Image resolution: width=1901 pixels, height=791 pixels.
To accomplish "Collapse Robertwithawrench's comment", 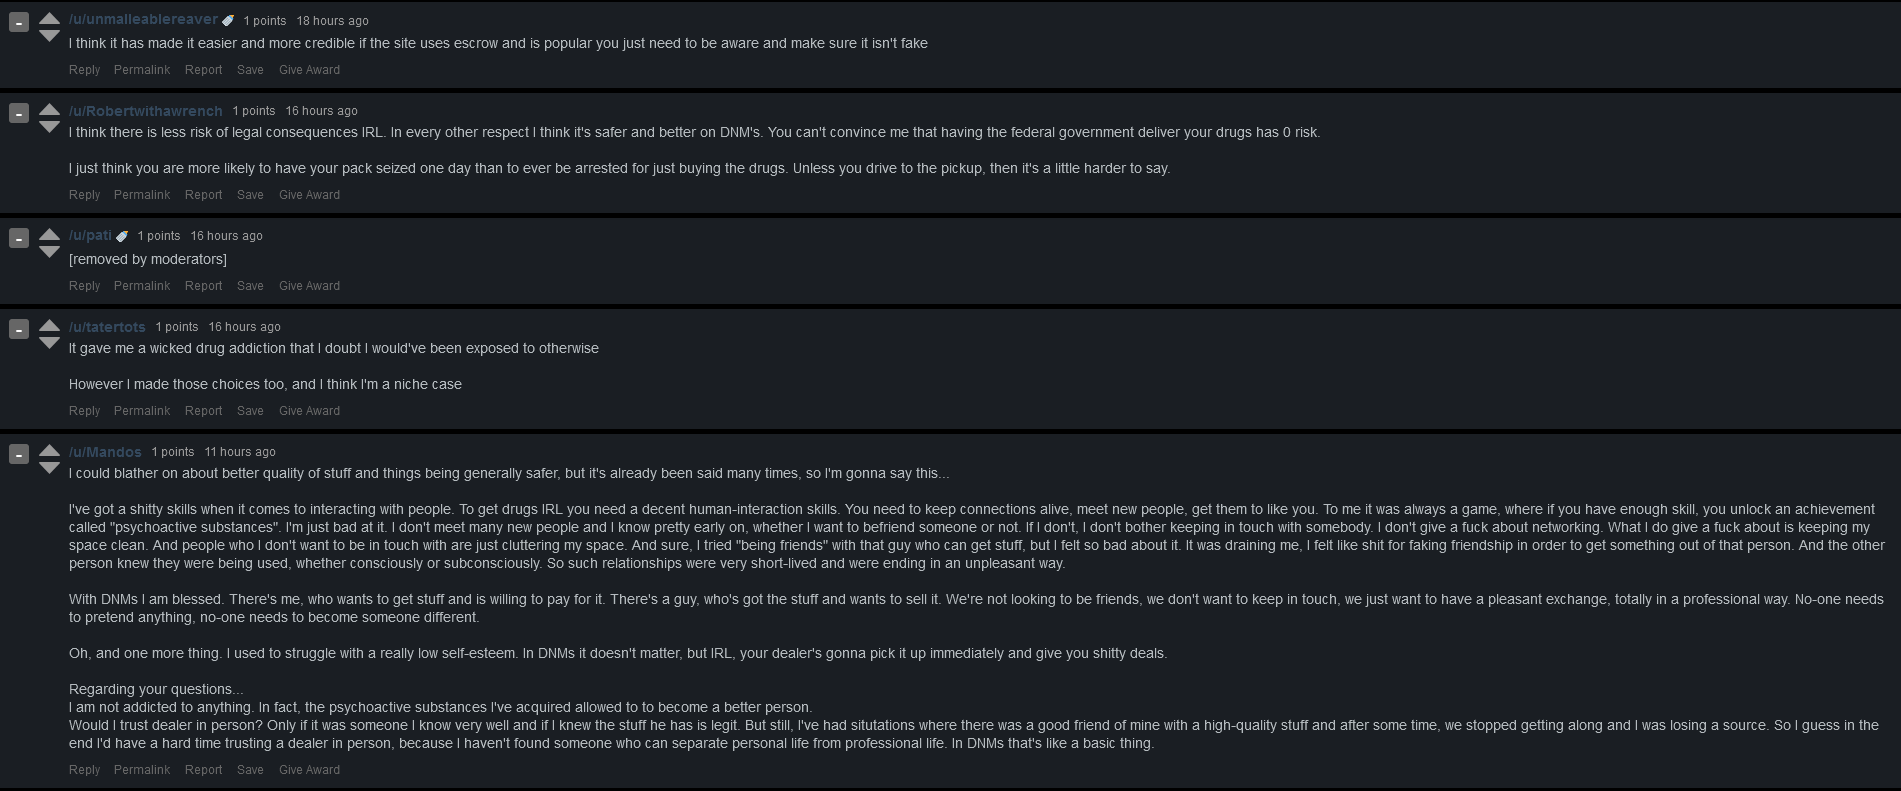I will (18, 113).
